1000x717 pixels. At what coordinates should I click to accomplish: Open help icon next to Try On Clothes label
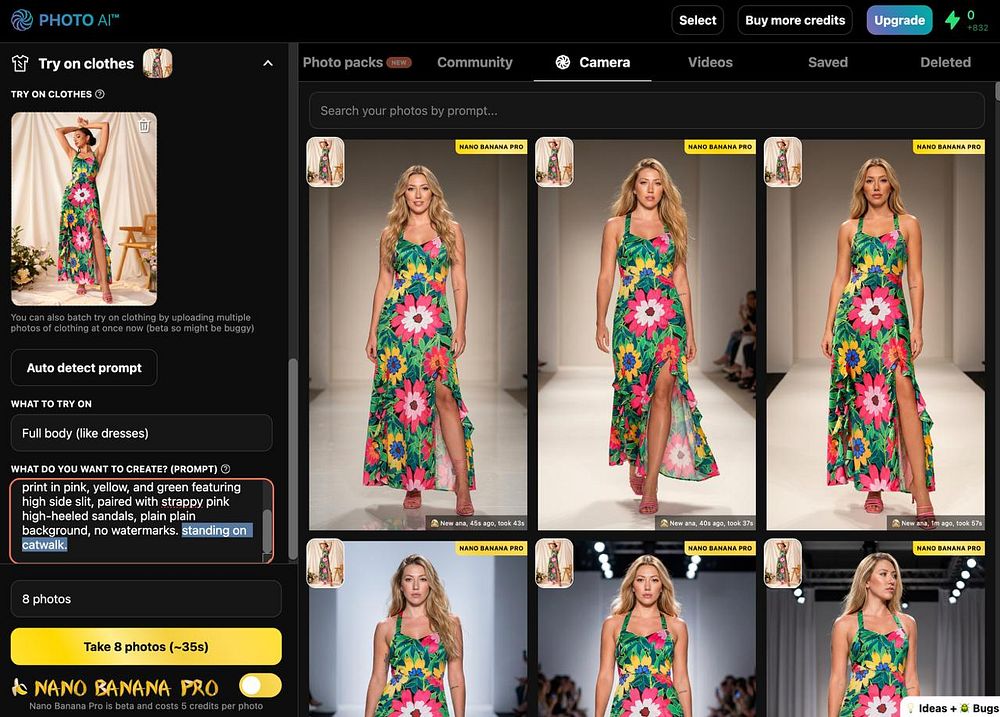click(99, 94)
